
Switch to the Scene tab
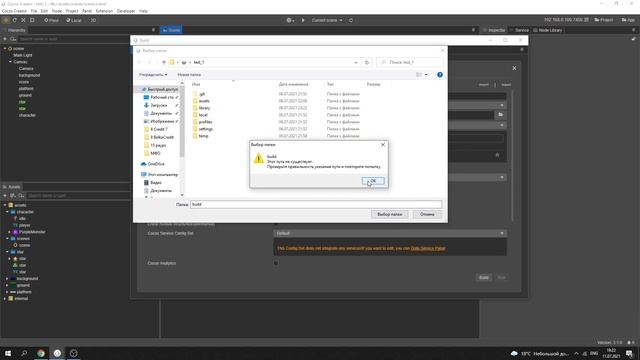[x=171, y=30]
